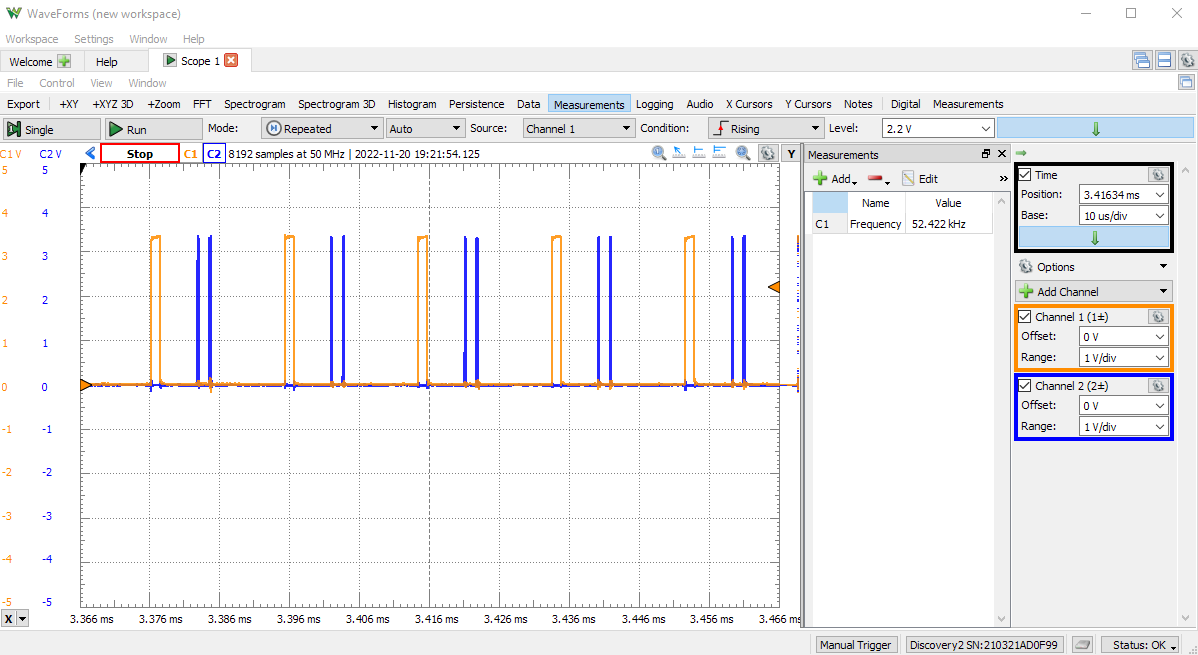
Task: Open the Time Base dropdown
Action: point(1123,216)
